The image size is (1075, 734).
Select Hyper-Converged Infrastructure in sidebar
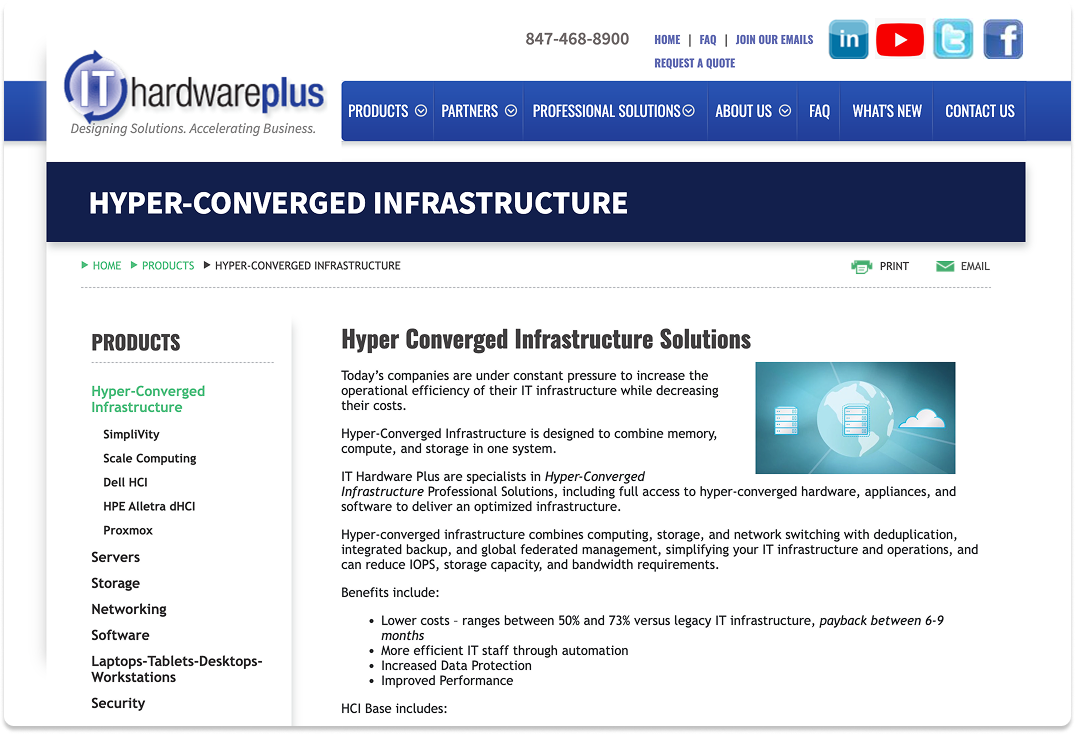pos(148,399)
